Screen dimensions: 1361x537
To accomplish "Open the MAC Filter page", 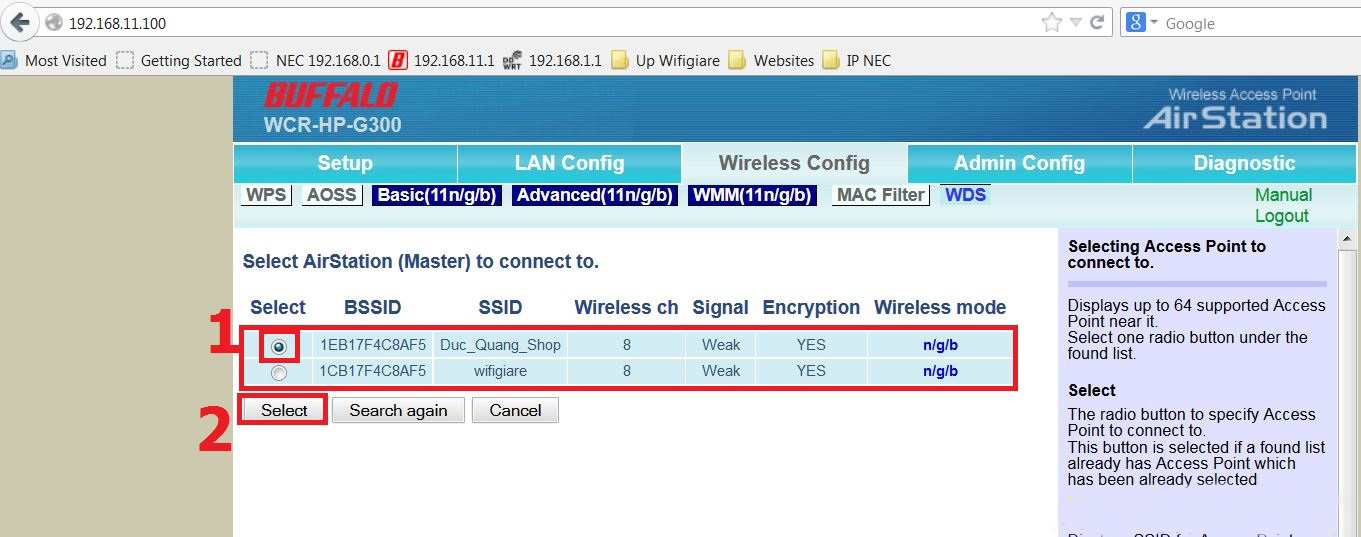I will point(880,195).
